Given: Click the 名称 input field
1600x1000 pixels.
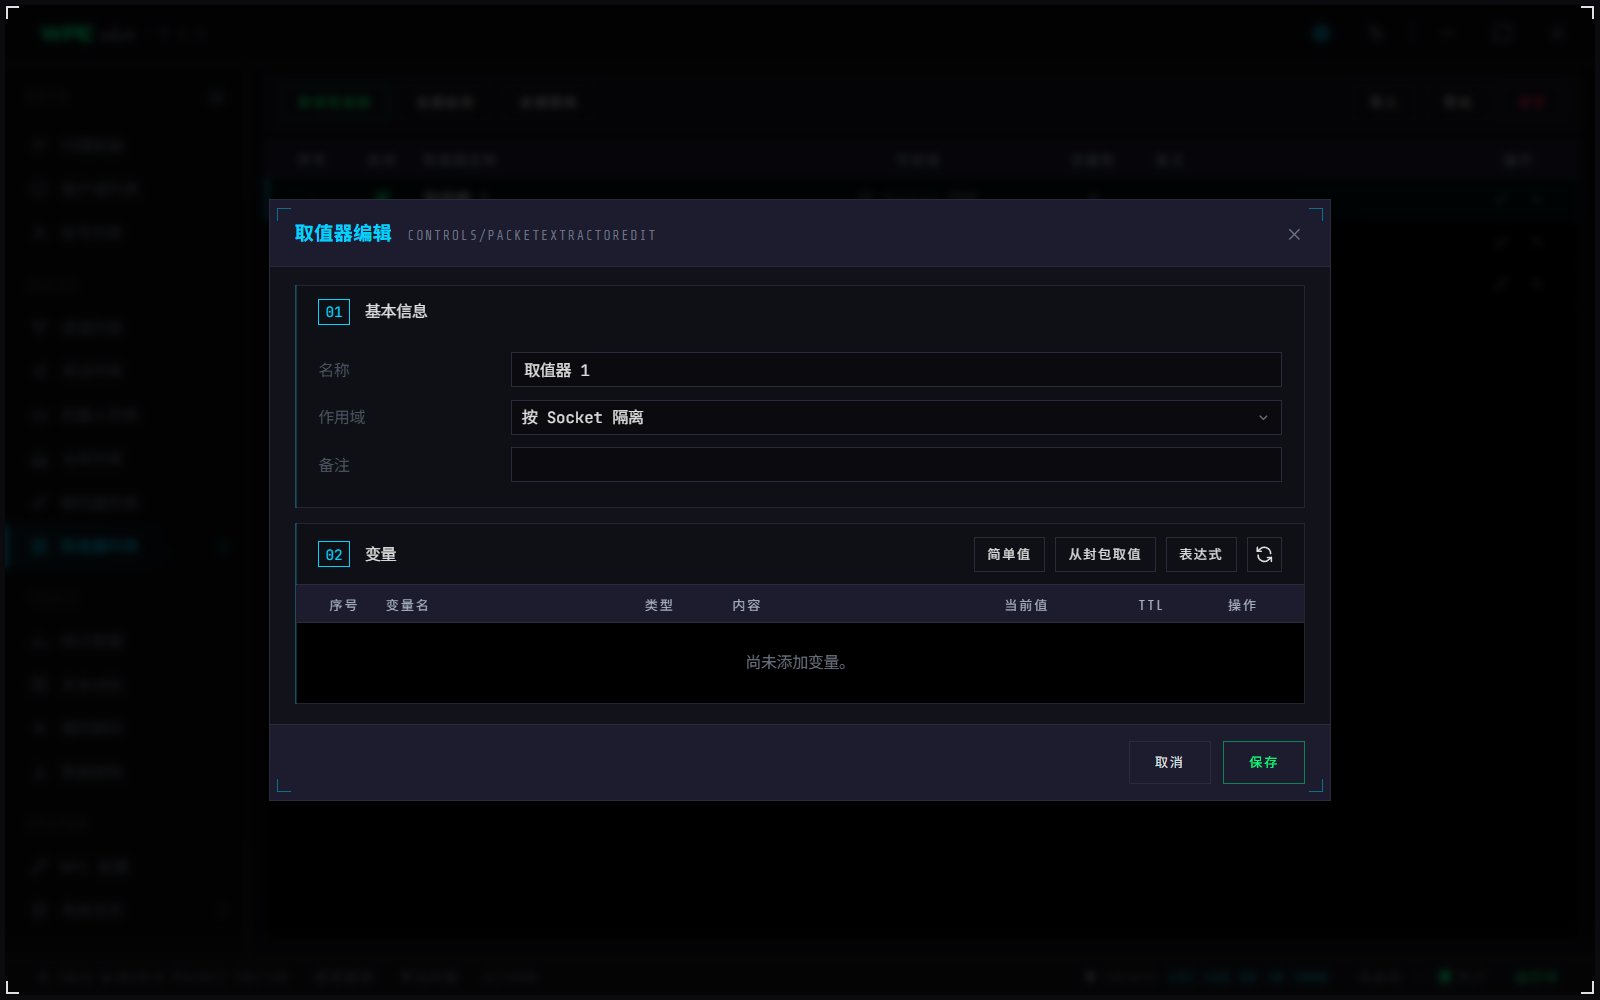Looking at the screenshot, I should pyautogui.click(x=896, y=370).
